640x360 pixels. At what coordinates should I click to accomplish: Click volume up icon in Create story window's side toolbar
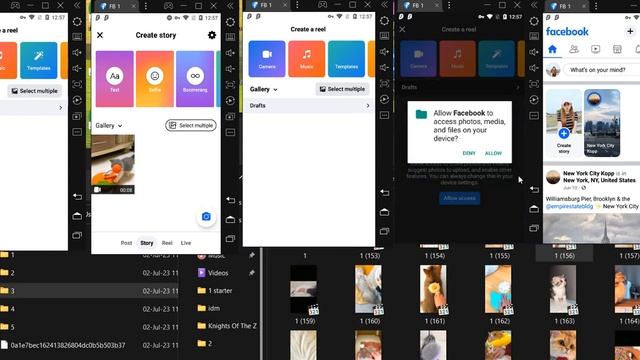(230, 53)
